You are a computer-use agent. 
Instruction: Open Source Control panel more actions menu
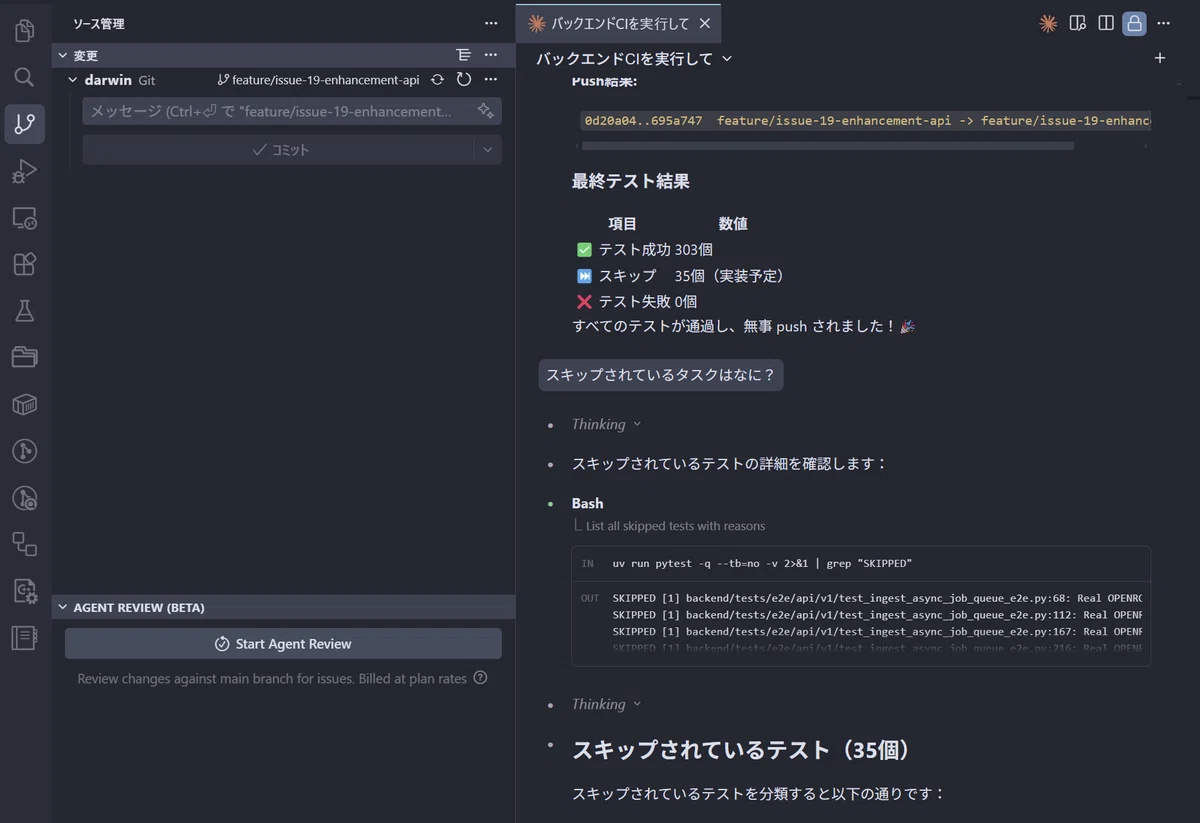[x=490, y=23]
